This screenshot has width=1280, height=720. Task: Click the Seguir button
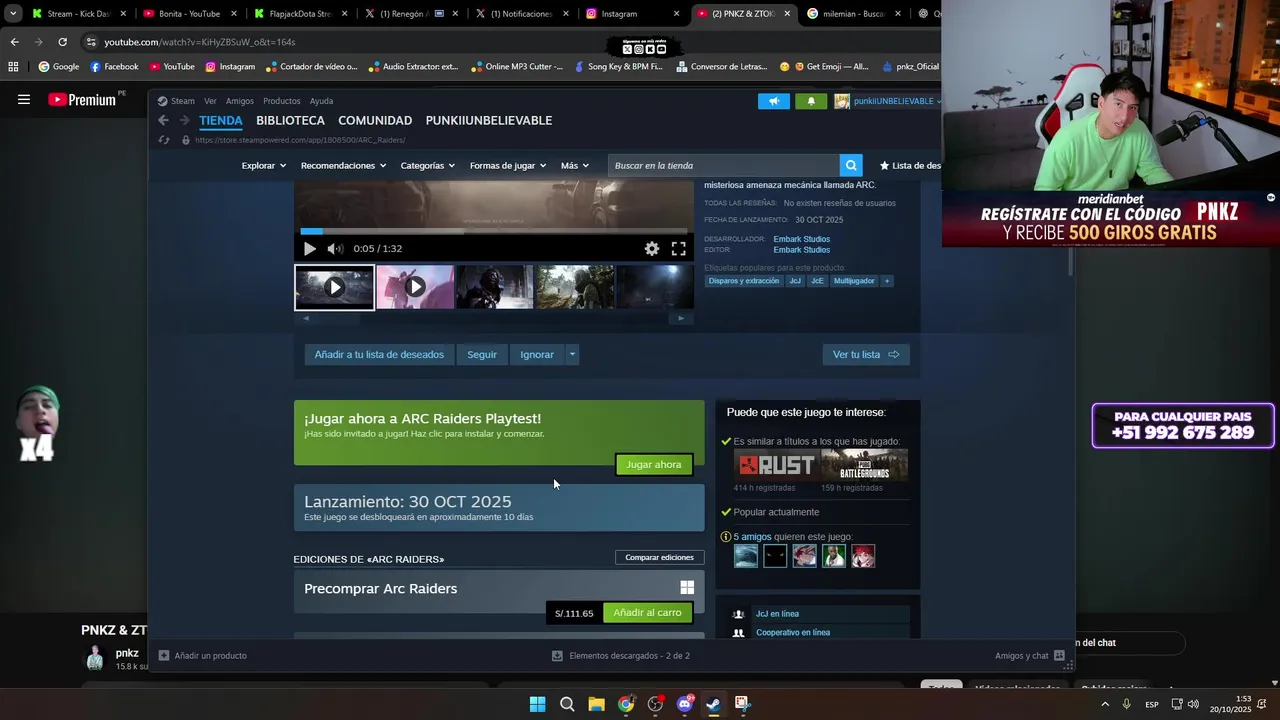[482, 354]
